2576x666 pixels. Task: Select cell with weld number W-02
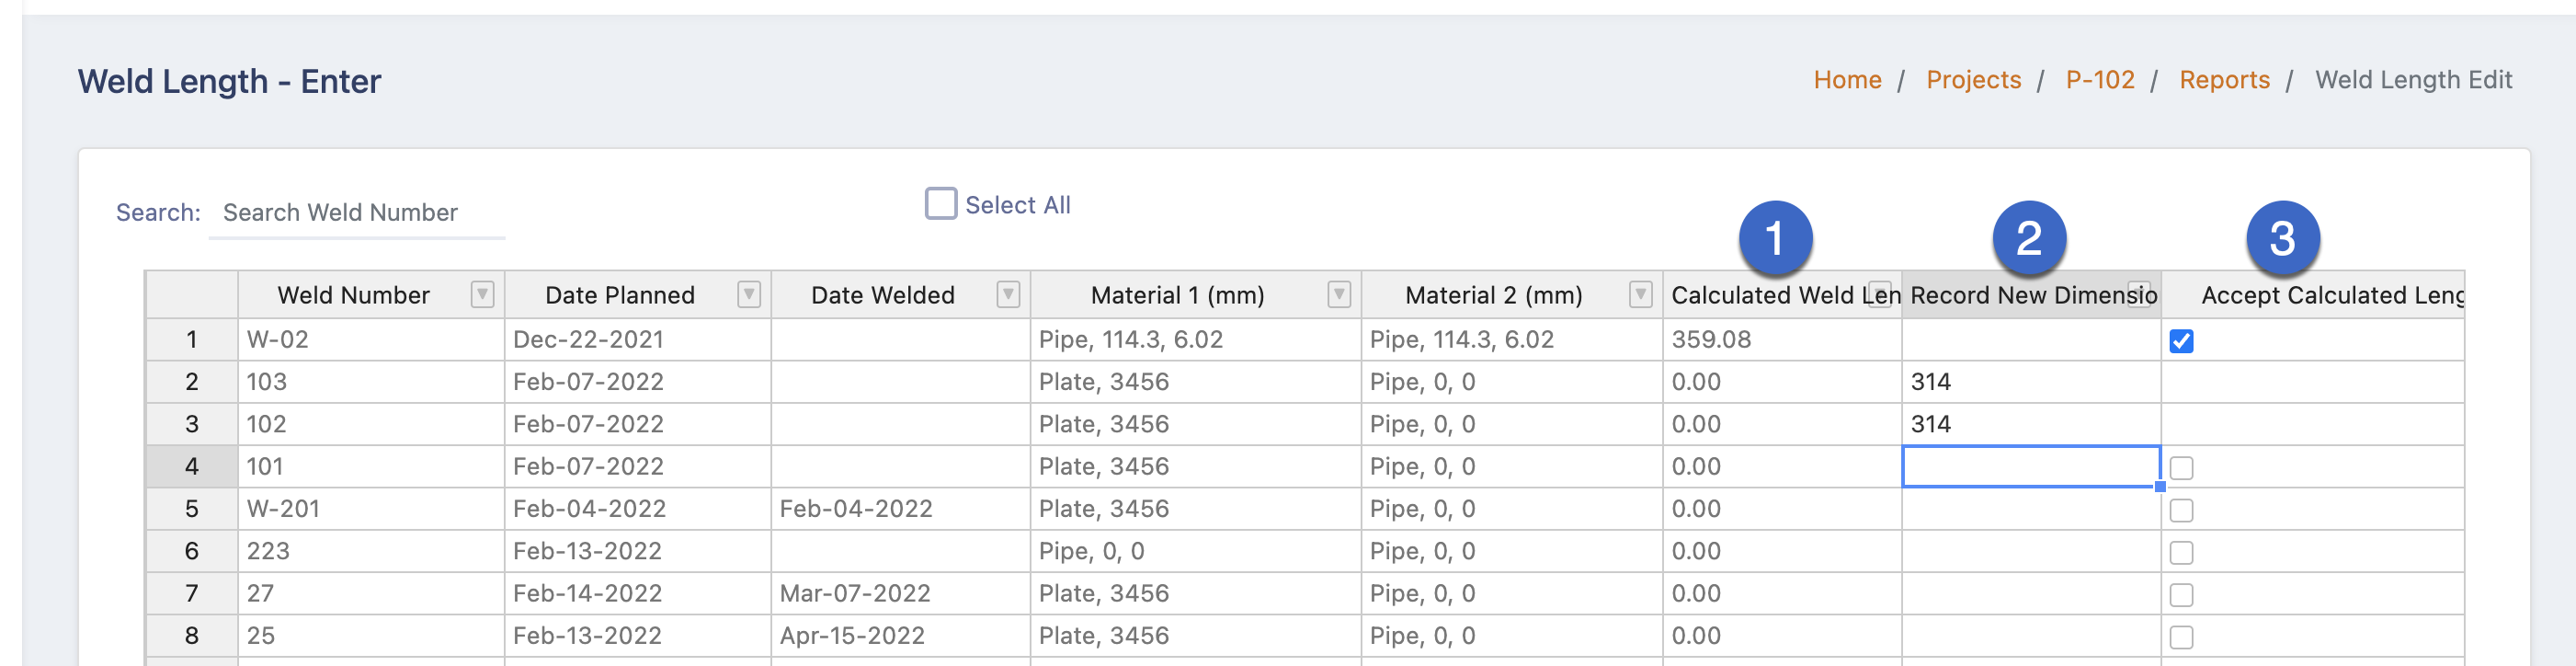(371, 339)
